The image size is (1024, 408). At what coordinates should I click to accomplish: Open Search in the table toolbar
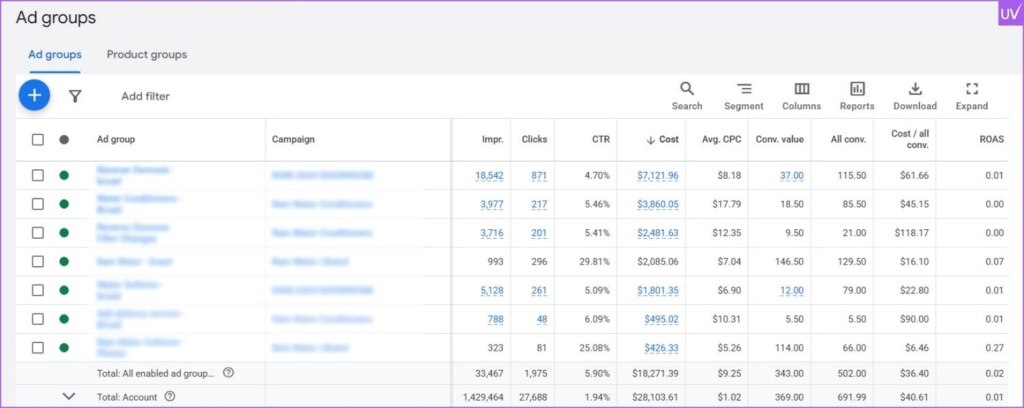tap(687, 96)
